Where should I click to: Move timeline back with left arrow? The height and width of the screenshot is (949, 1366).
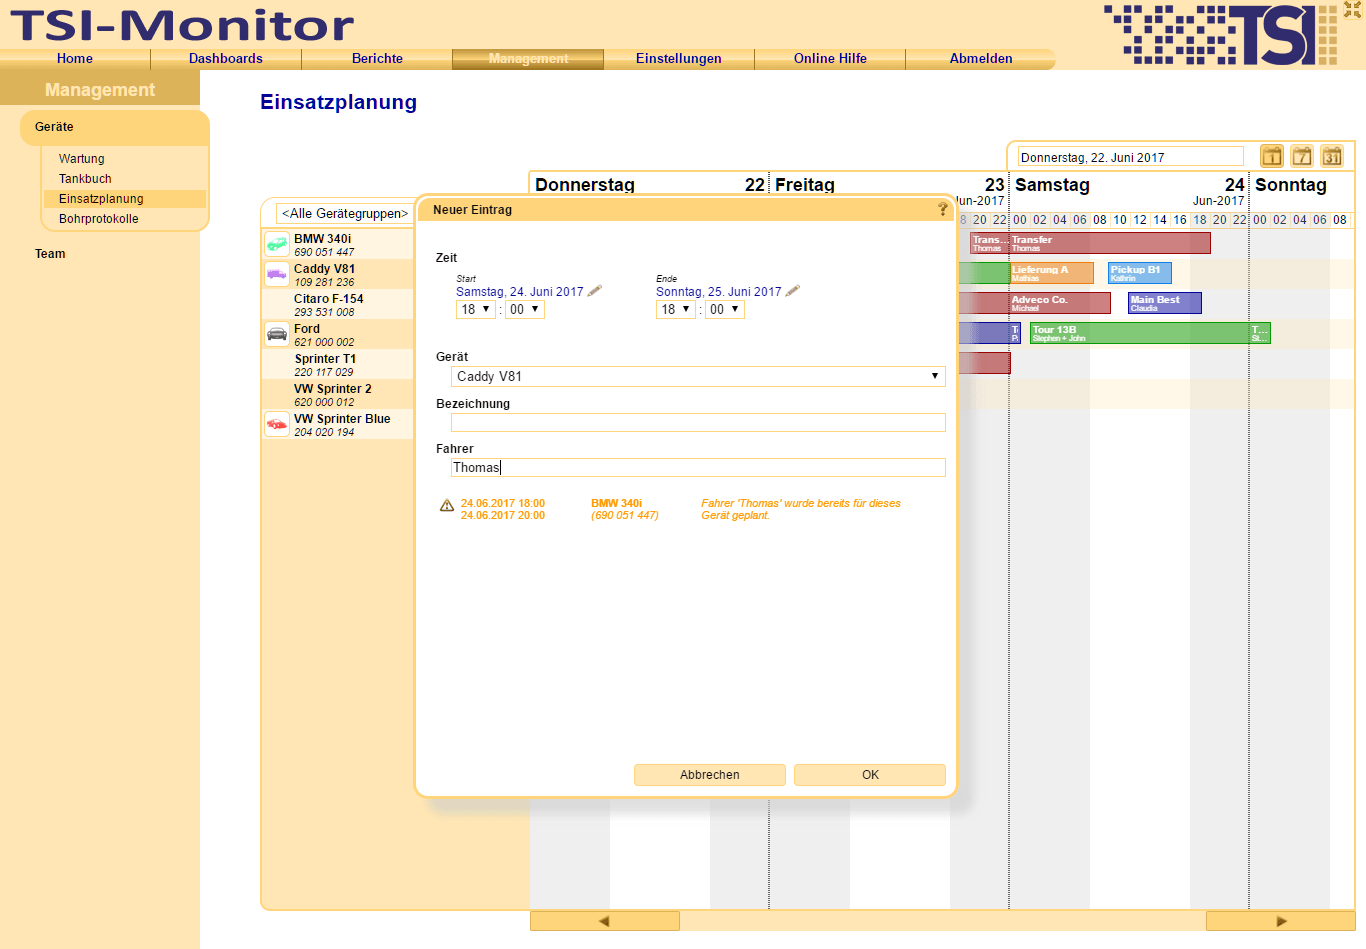604,921
